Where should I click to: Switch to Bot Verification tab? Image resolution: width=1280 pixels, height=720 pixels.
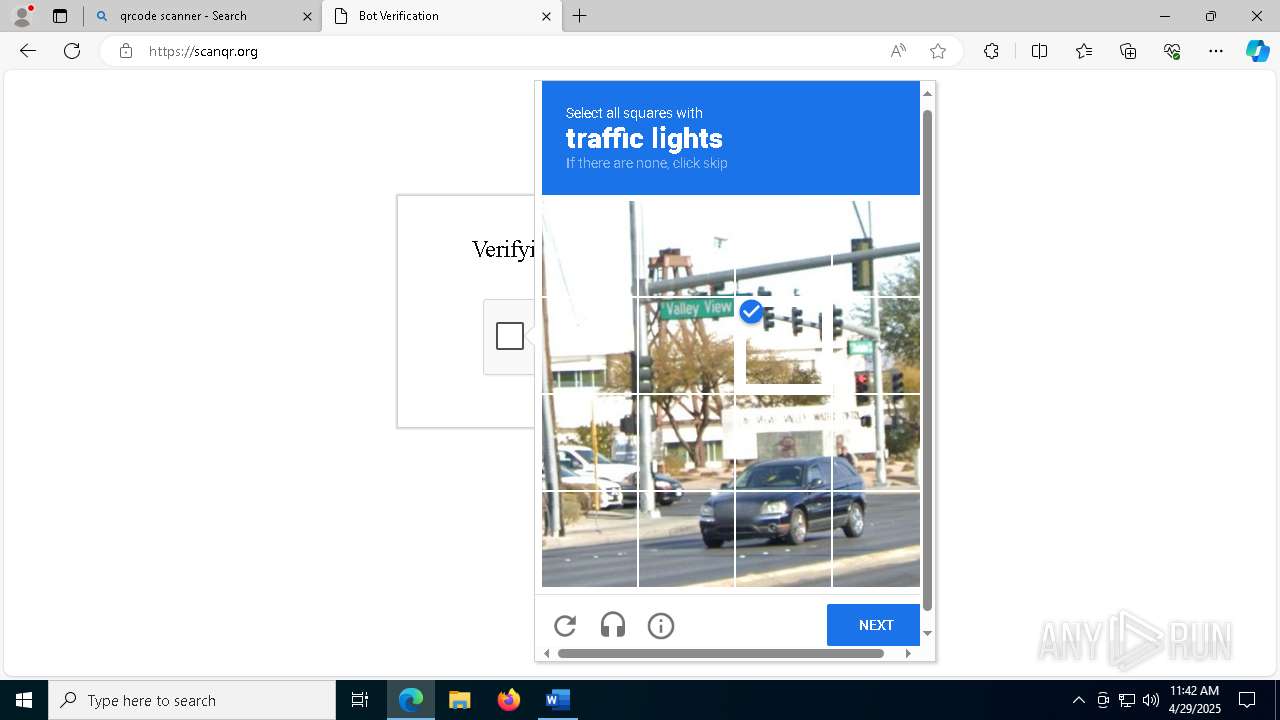442,16
